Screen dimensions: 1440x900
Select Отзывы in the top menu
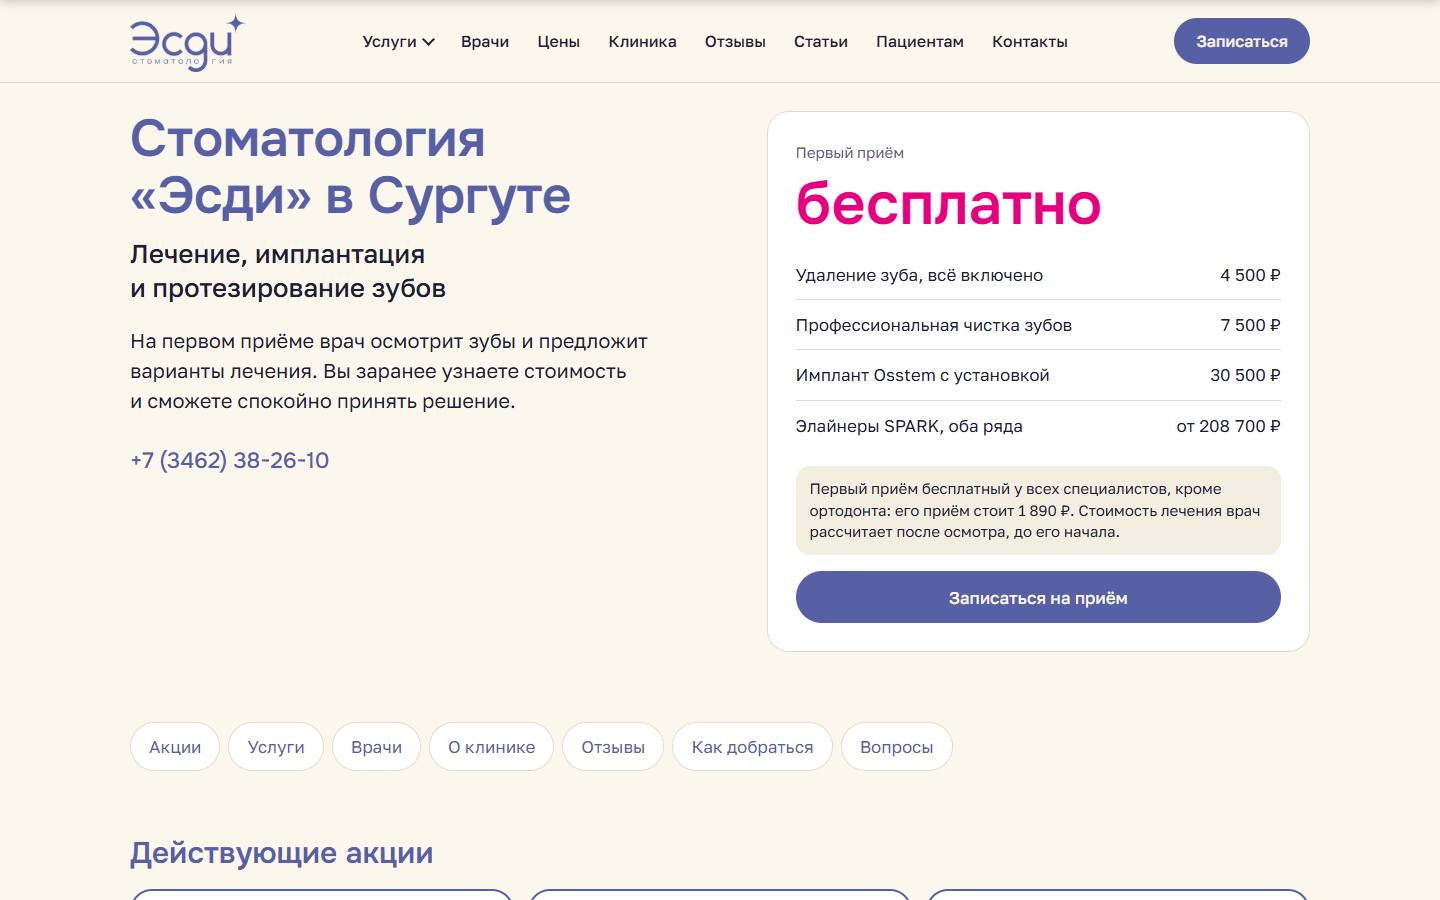tap(735, 42)
